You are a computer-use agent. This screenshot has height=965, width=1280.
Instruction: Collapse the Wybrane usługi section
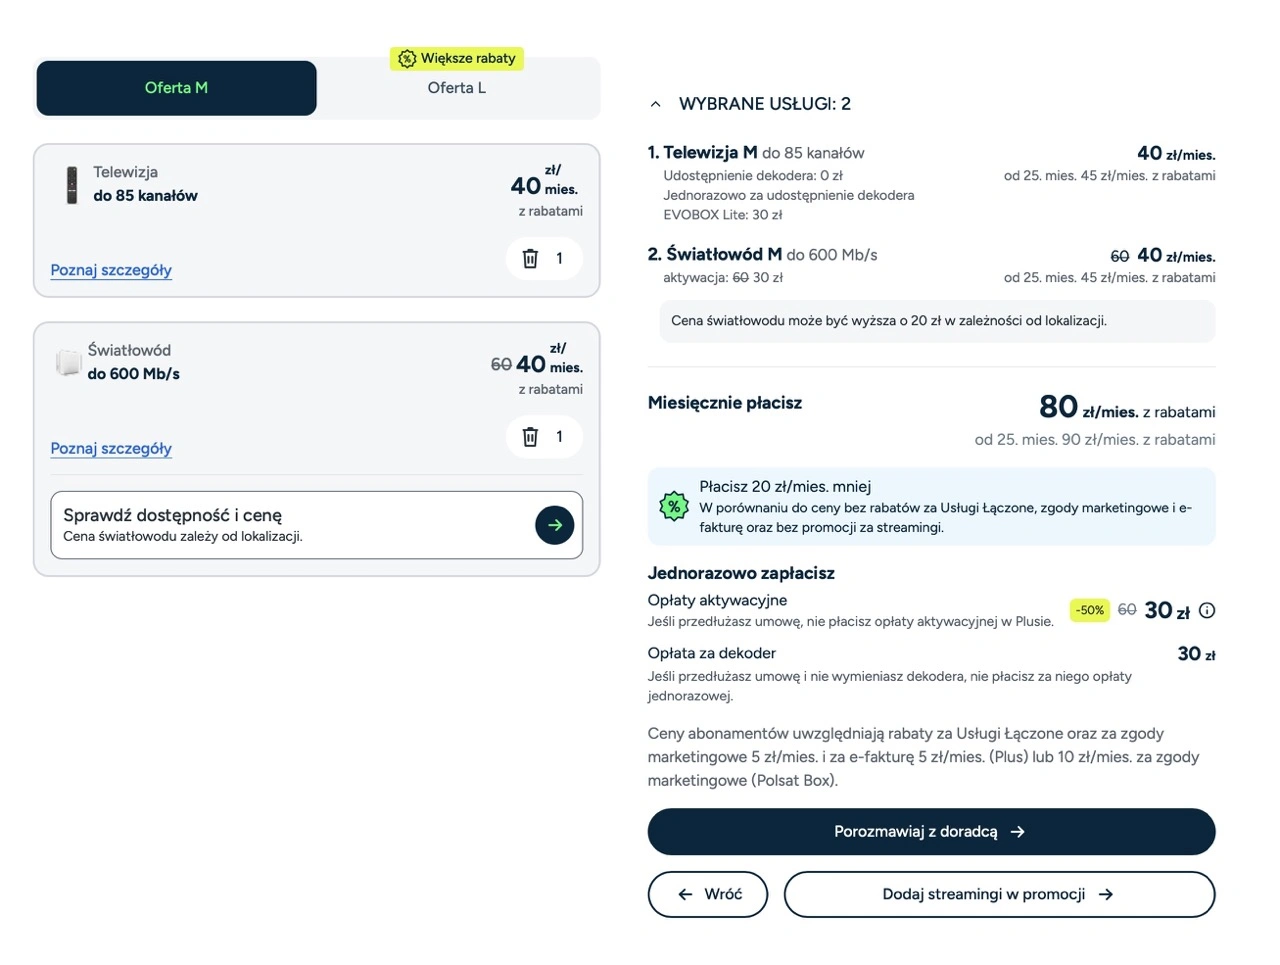point(656,104)
